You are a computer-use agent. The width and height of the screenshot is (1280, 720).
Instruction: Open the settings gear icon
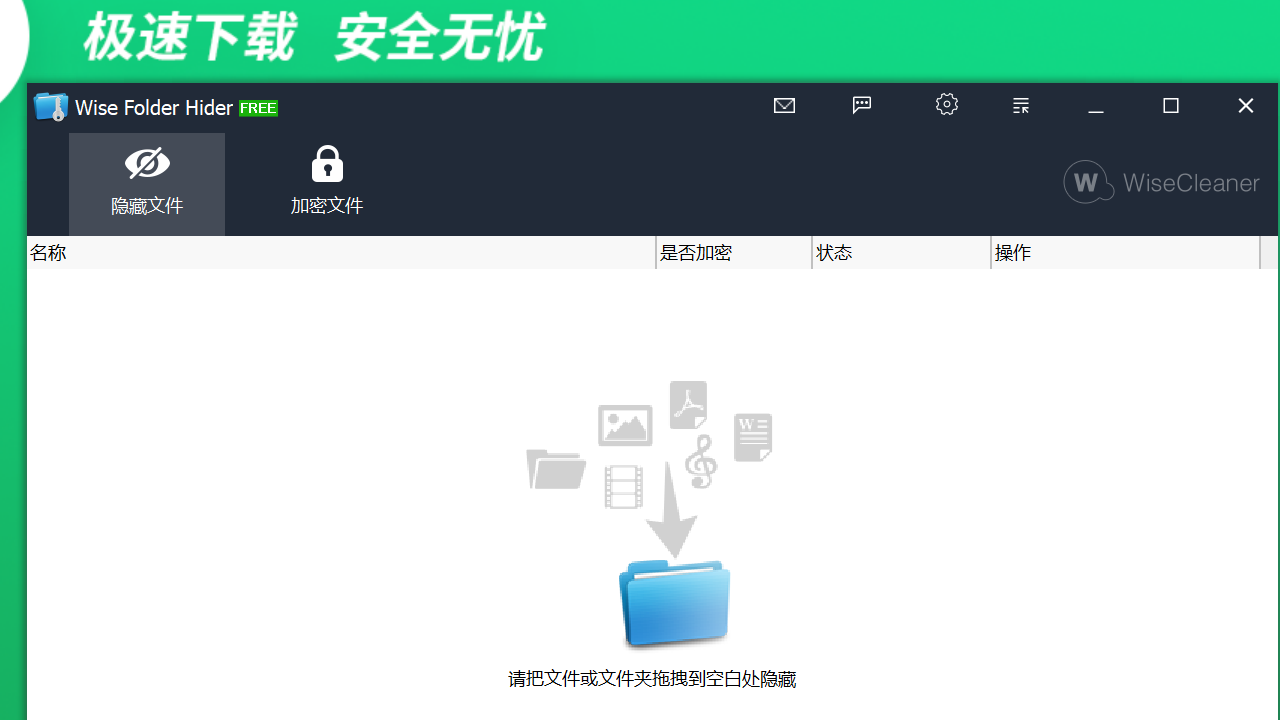[x=946, y=105]
